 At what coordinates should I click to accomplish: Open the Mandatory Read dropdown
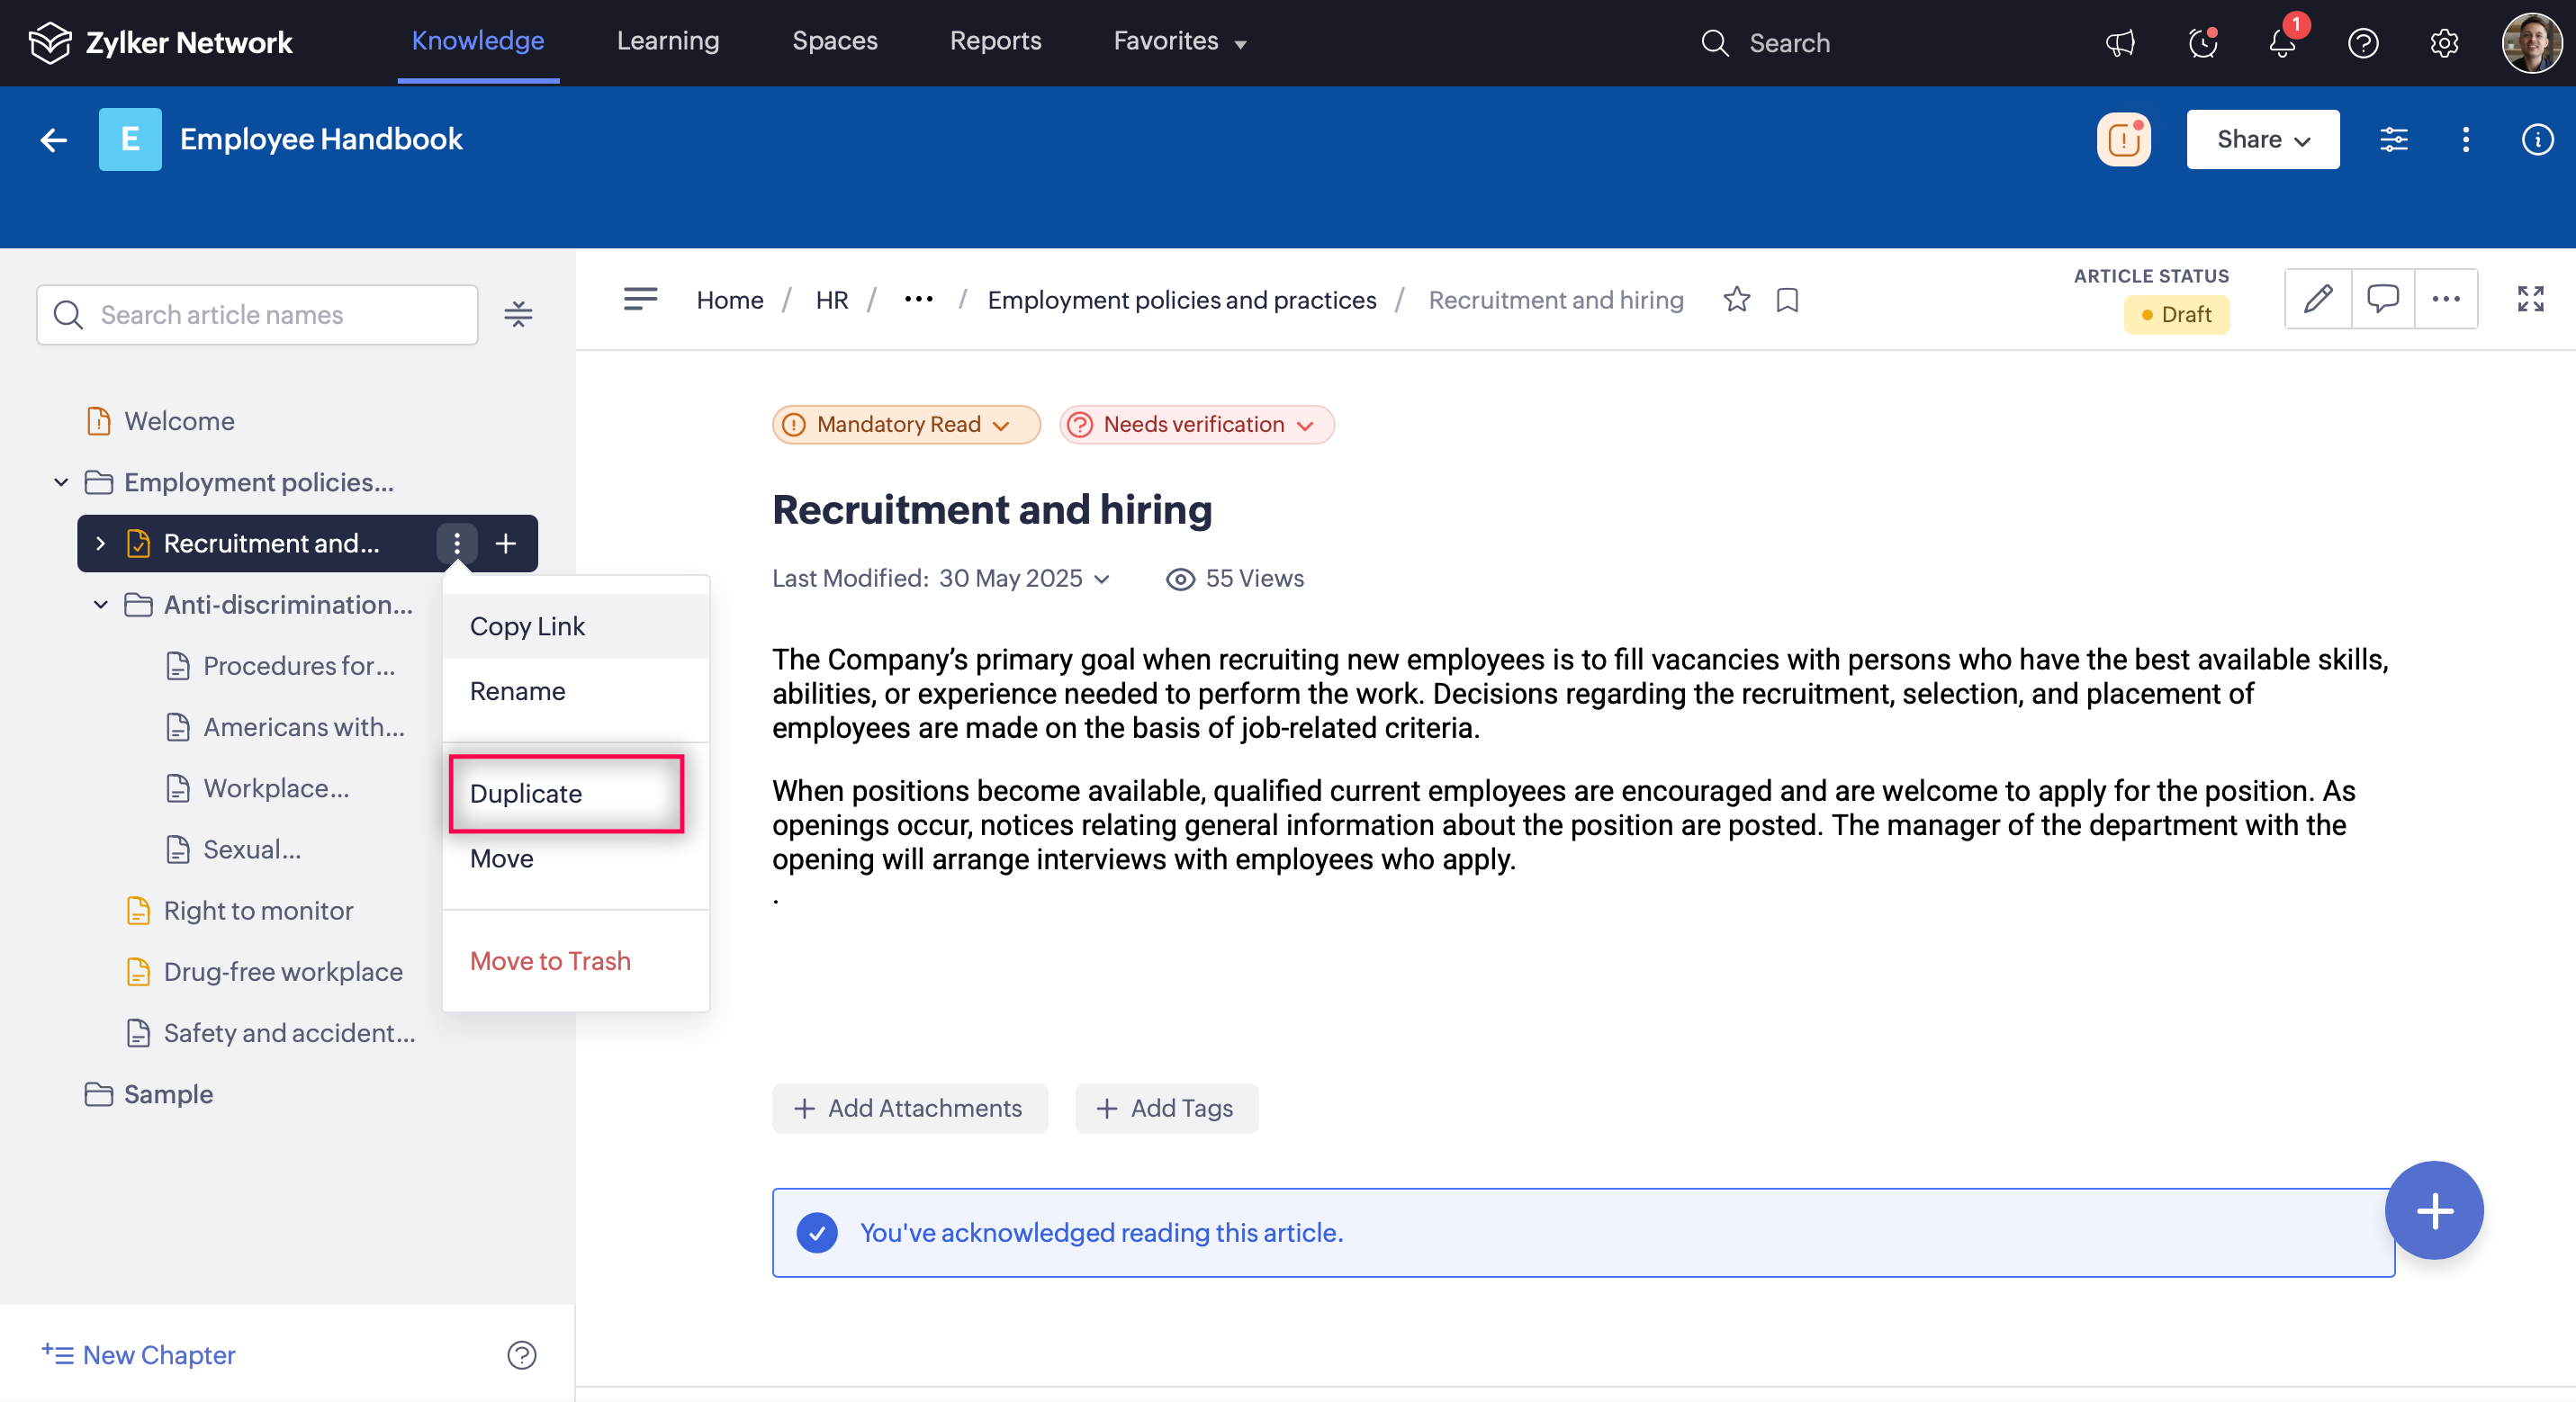[x=905, y=424]
